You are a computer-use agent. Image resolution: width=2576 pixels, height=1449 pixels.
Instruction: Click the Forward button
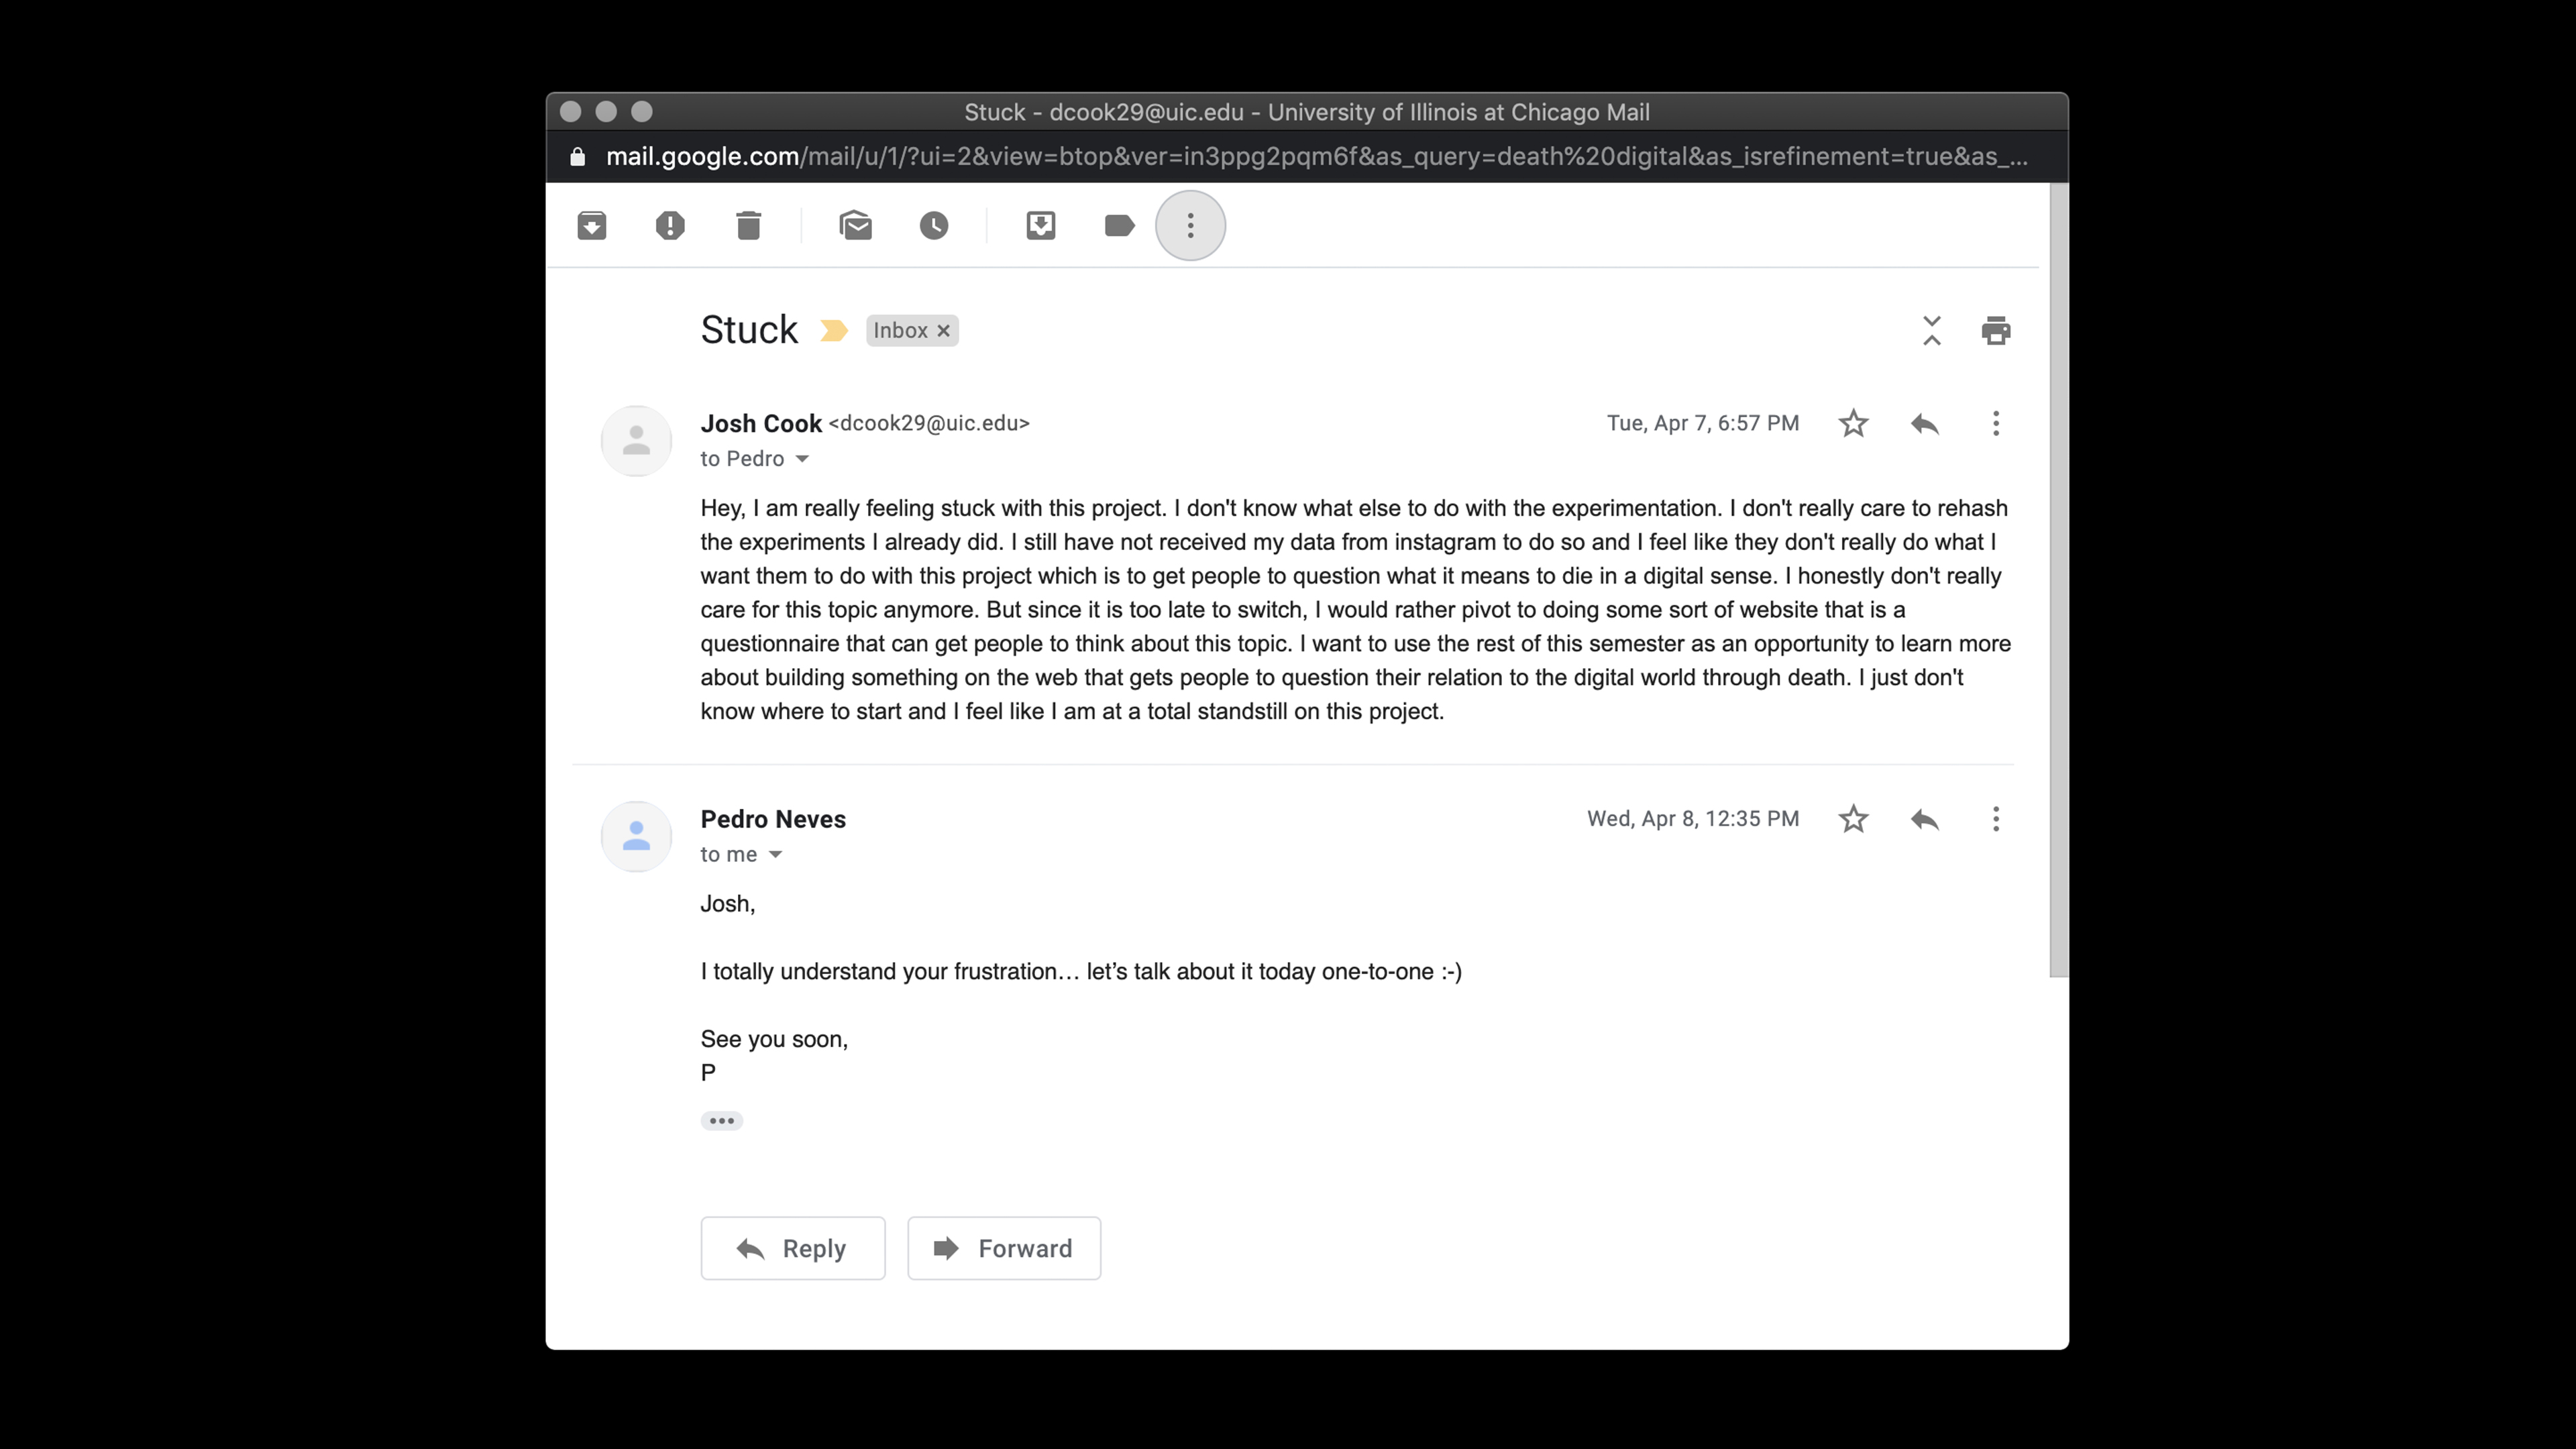click(x=1004, y=1248)
